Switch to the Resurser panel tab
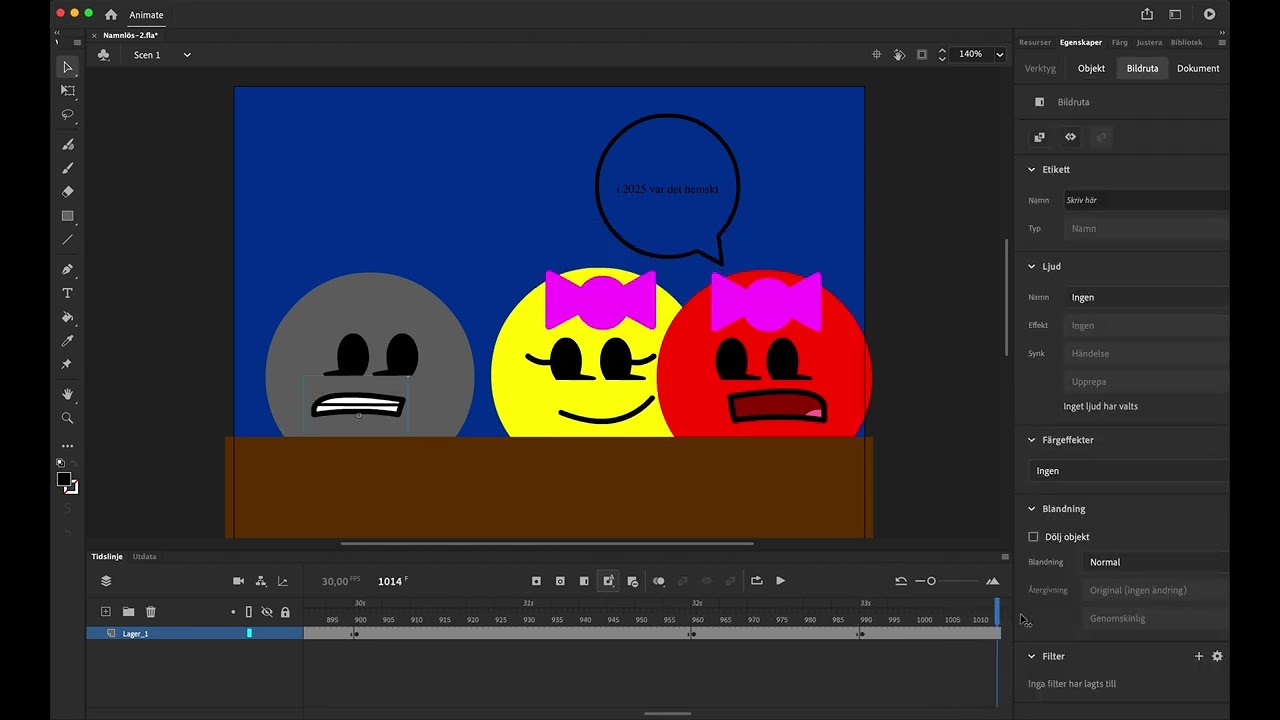1280x720 pixels. pyautogui.click(x=1035, y=42)
